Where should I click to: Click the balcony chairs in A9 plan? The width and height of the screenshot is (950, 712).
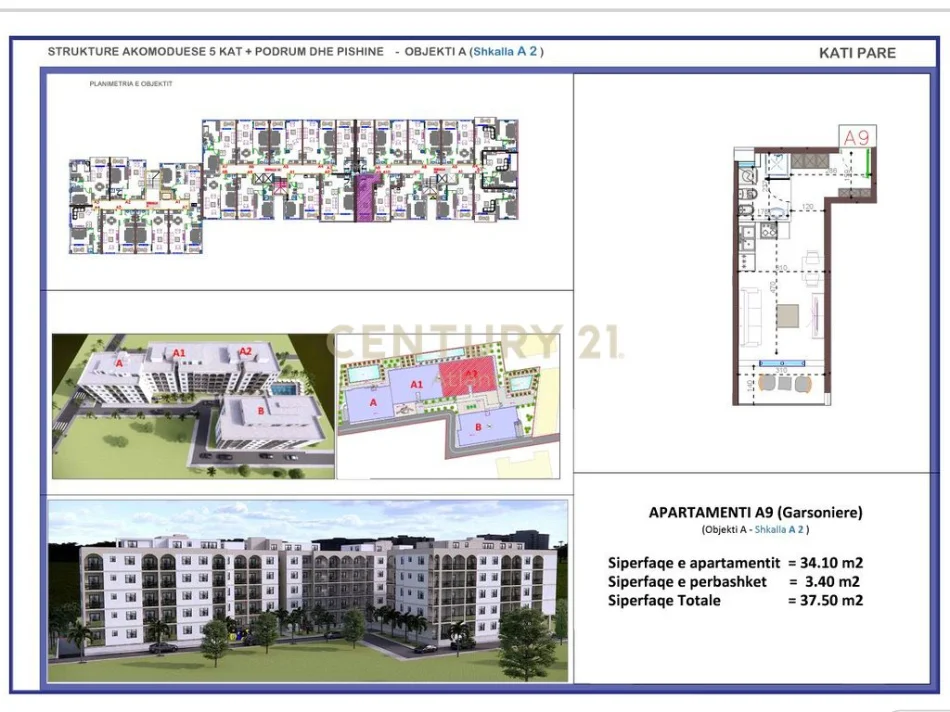(x=784, y=383)
